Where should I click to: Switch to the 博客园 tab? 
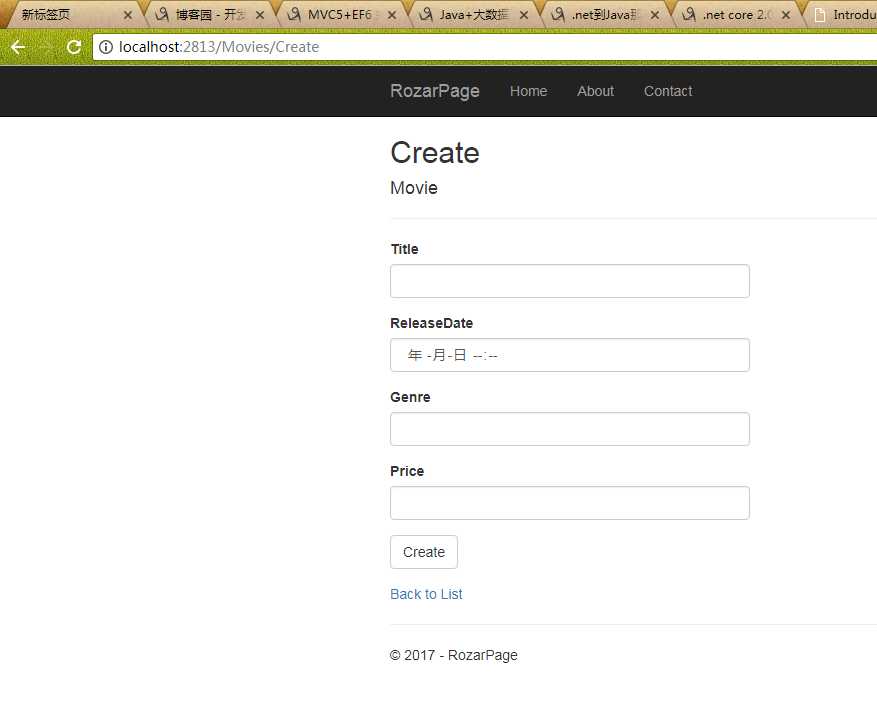pyautogui.click(x=210, y=15)
